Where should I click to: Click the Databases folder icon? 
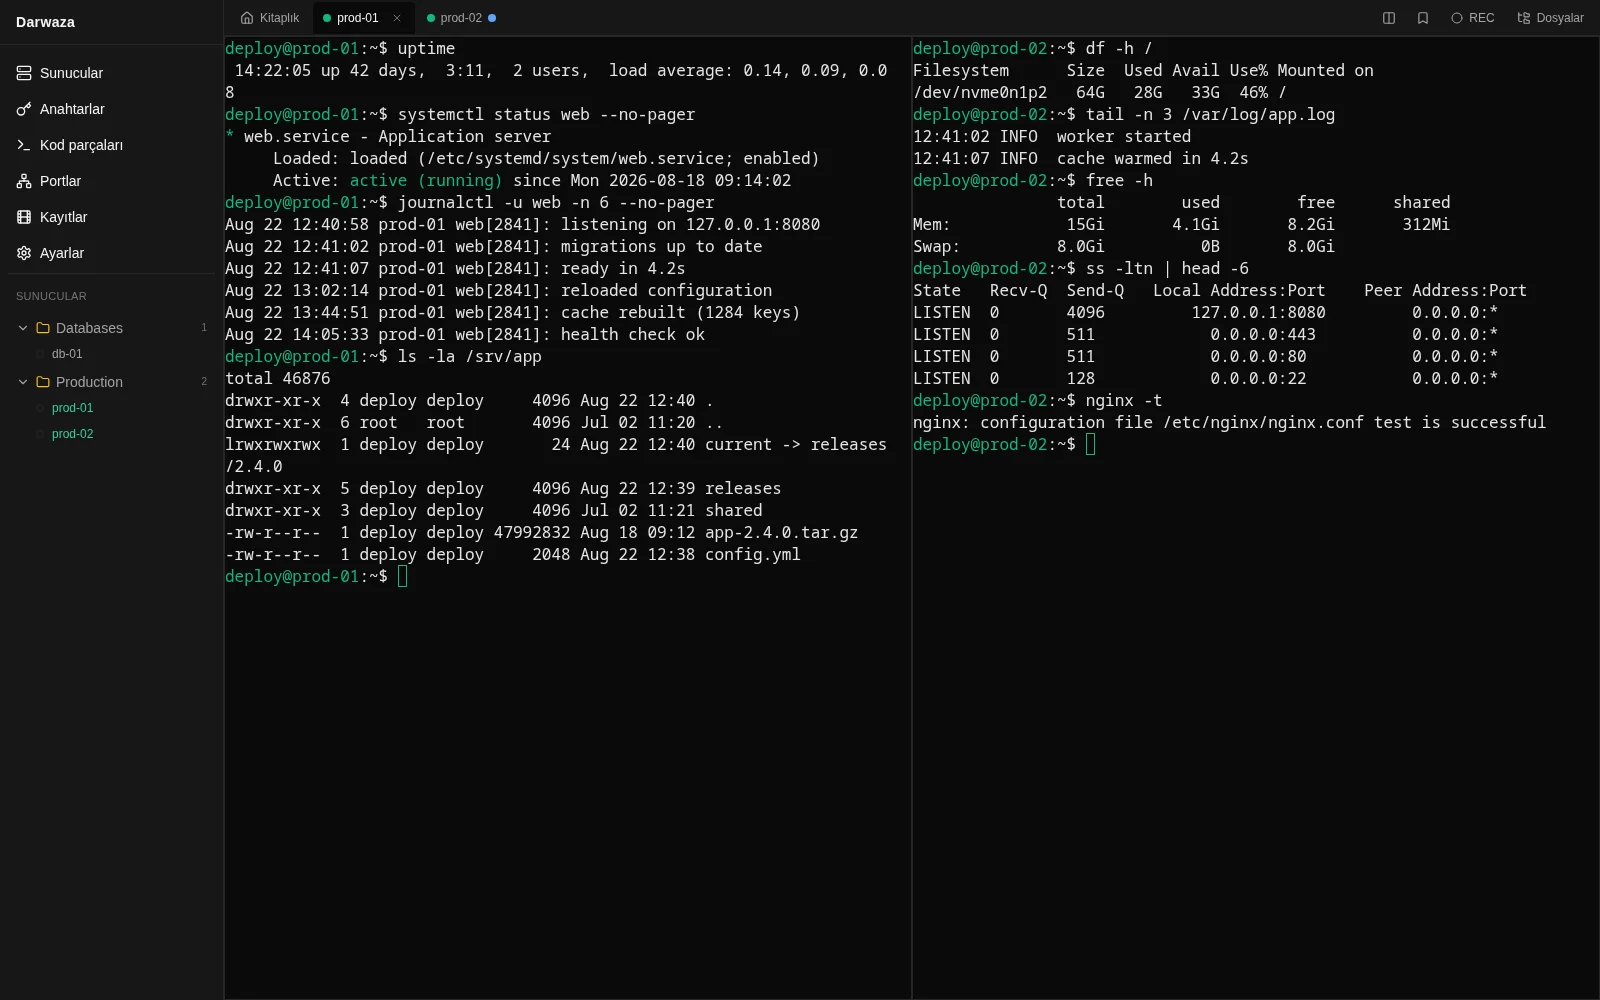(x=43, y=328)
